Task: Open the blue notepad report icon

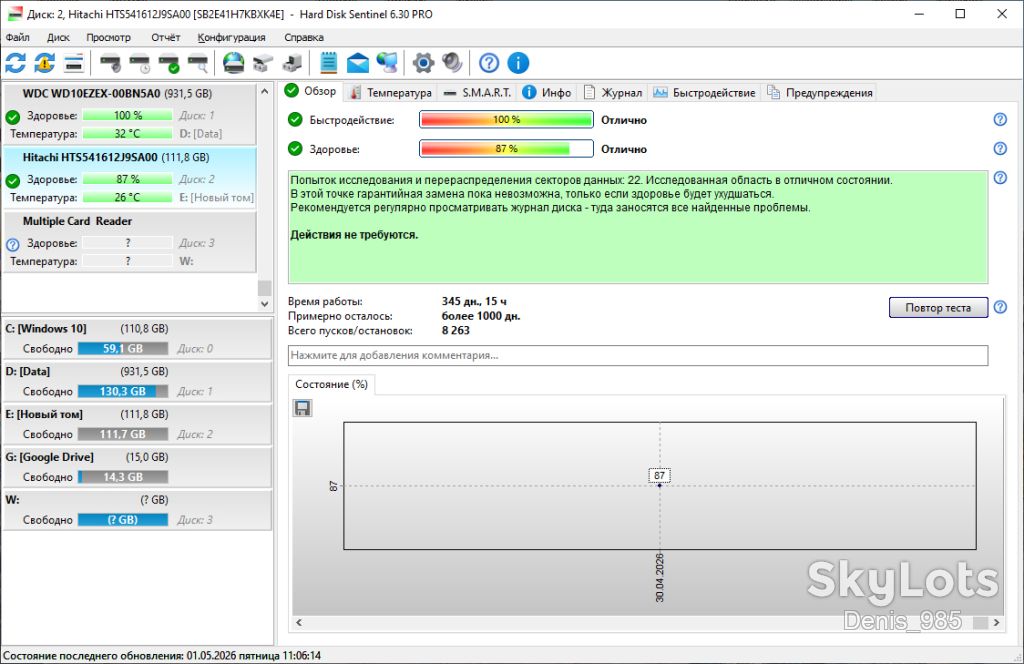Action: pyautogui.click(x=328, y=63)
